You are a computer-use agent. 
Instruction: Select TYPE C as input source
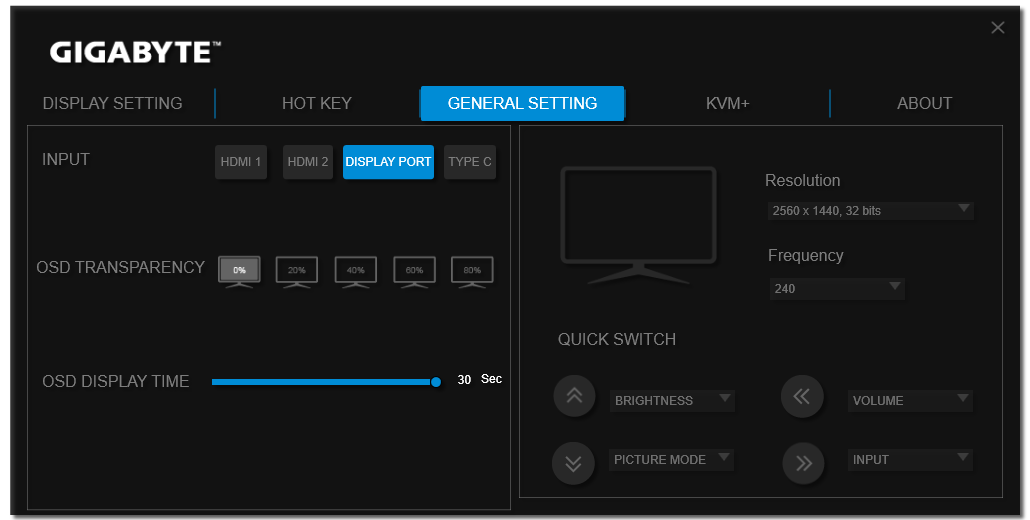pyautogui.click(x=470, y=162)
